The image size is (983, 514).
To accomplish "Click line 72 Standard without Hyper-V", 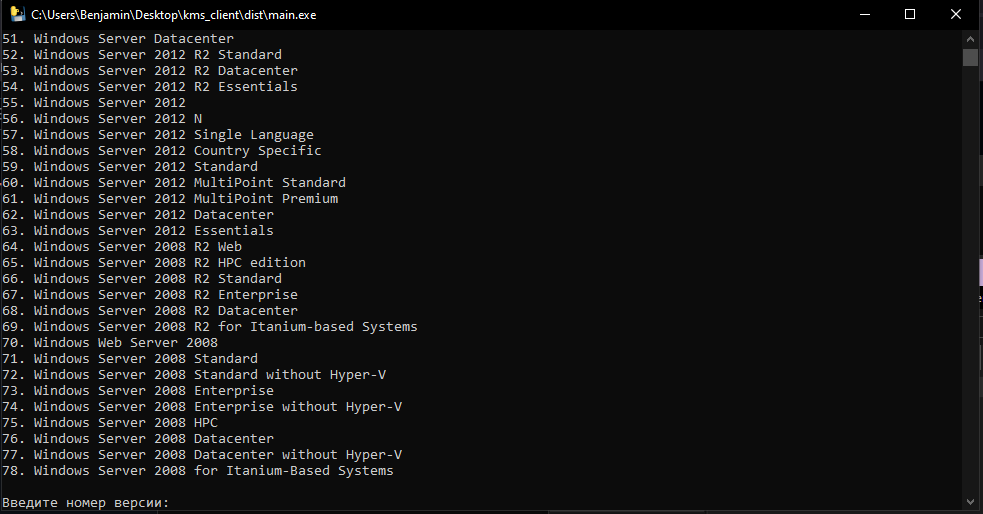I will pos(194,375).
